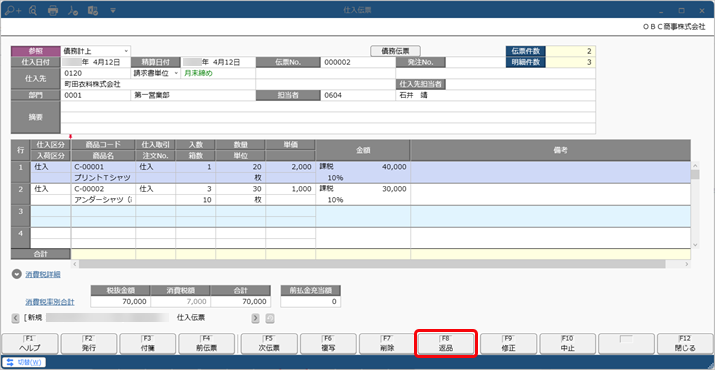Click the F6 複写 copy button
This screenshot has width=715, height=370.
[x=328, y=344]
